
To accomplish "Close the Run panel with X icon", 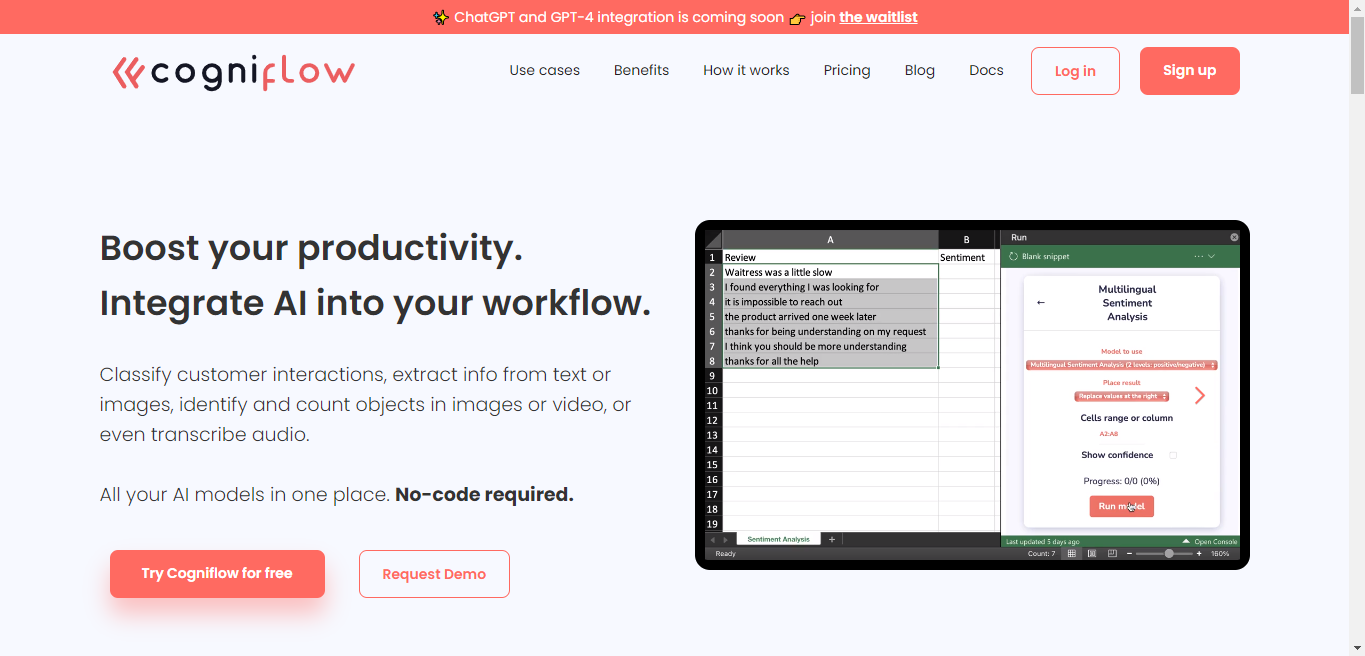I will coord(1234,237).
